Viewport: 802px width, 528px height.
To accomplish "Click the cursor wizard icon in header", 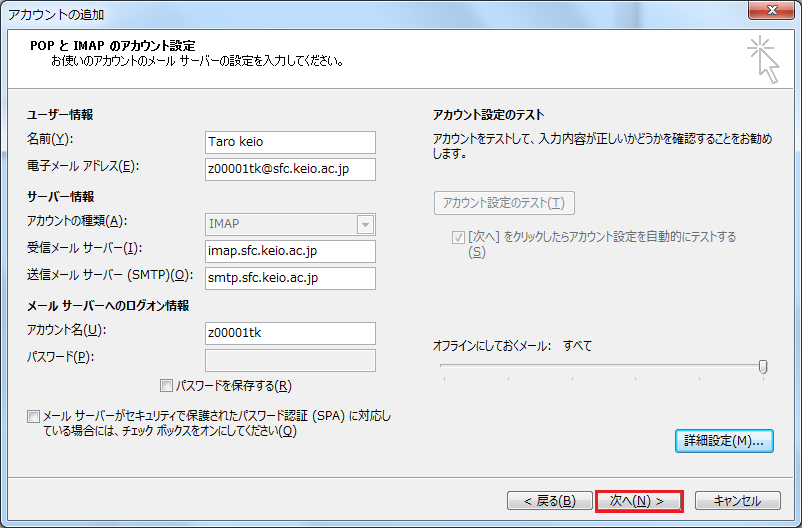I will [762, 58].
